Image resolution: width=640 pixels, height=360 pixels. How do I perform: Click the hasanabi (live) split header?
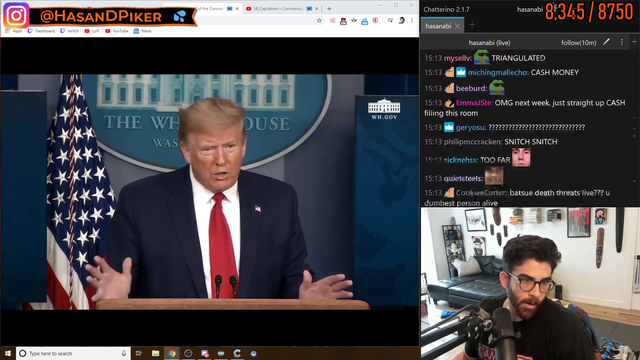click(x=489, y=42)
